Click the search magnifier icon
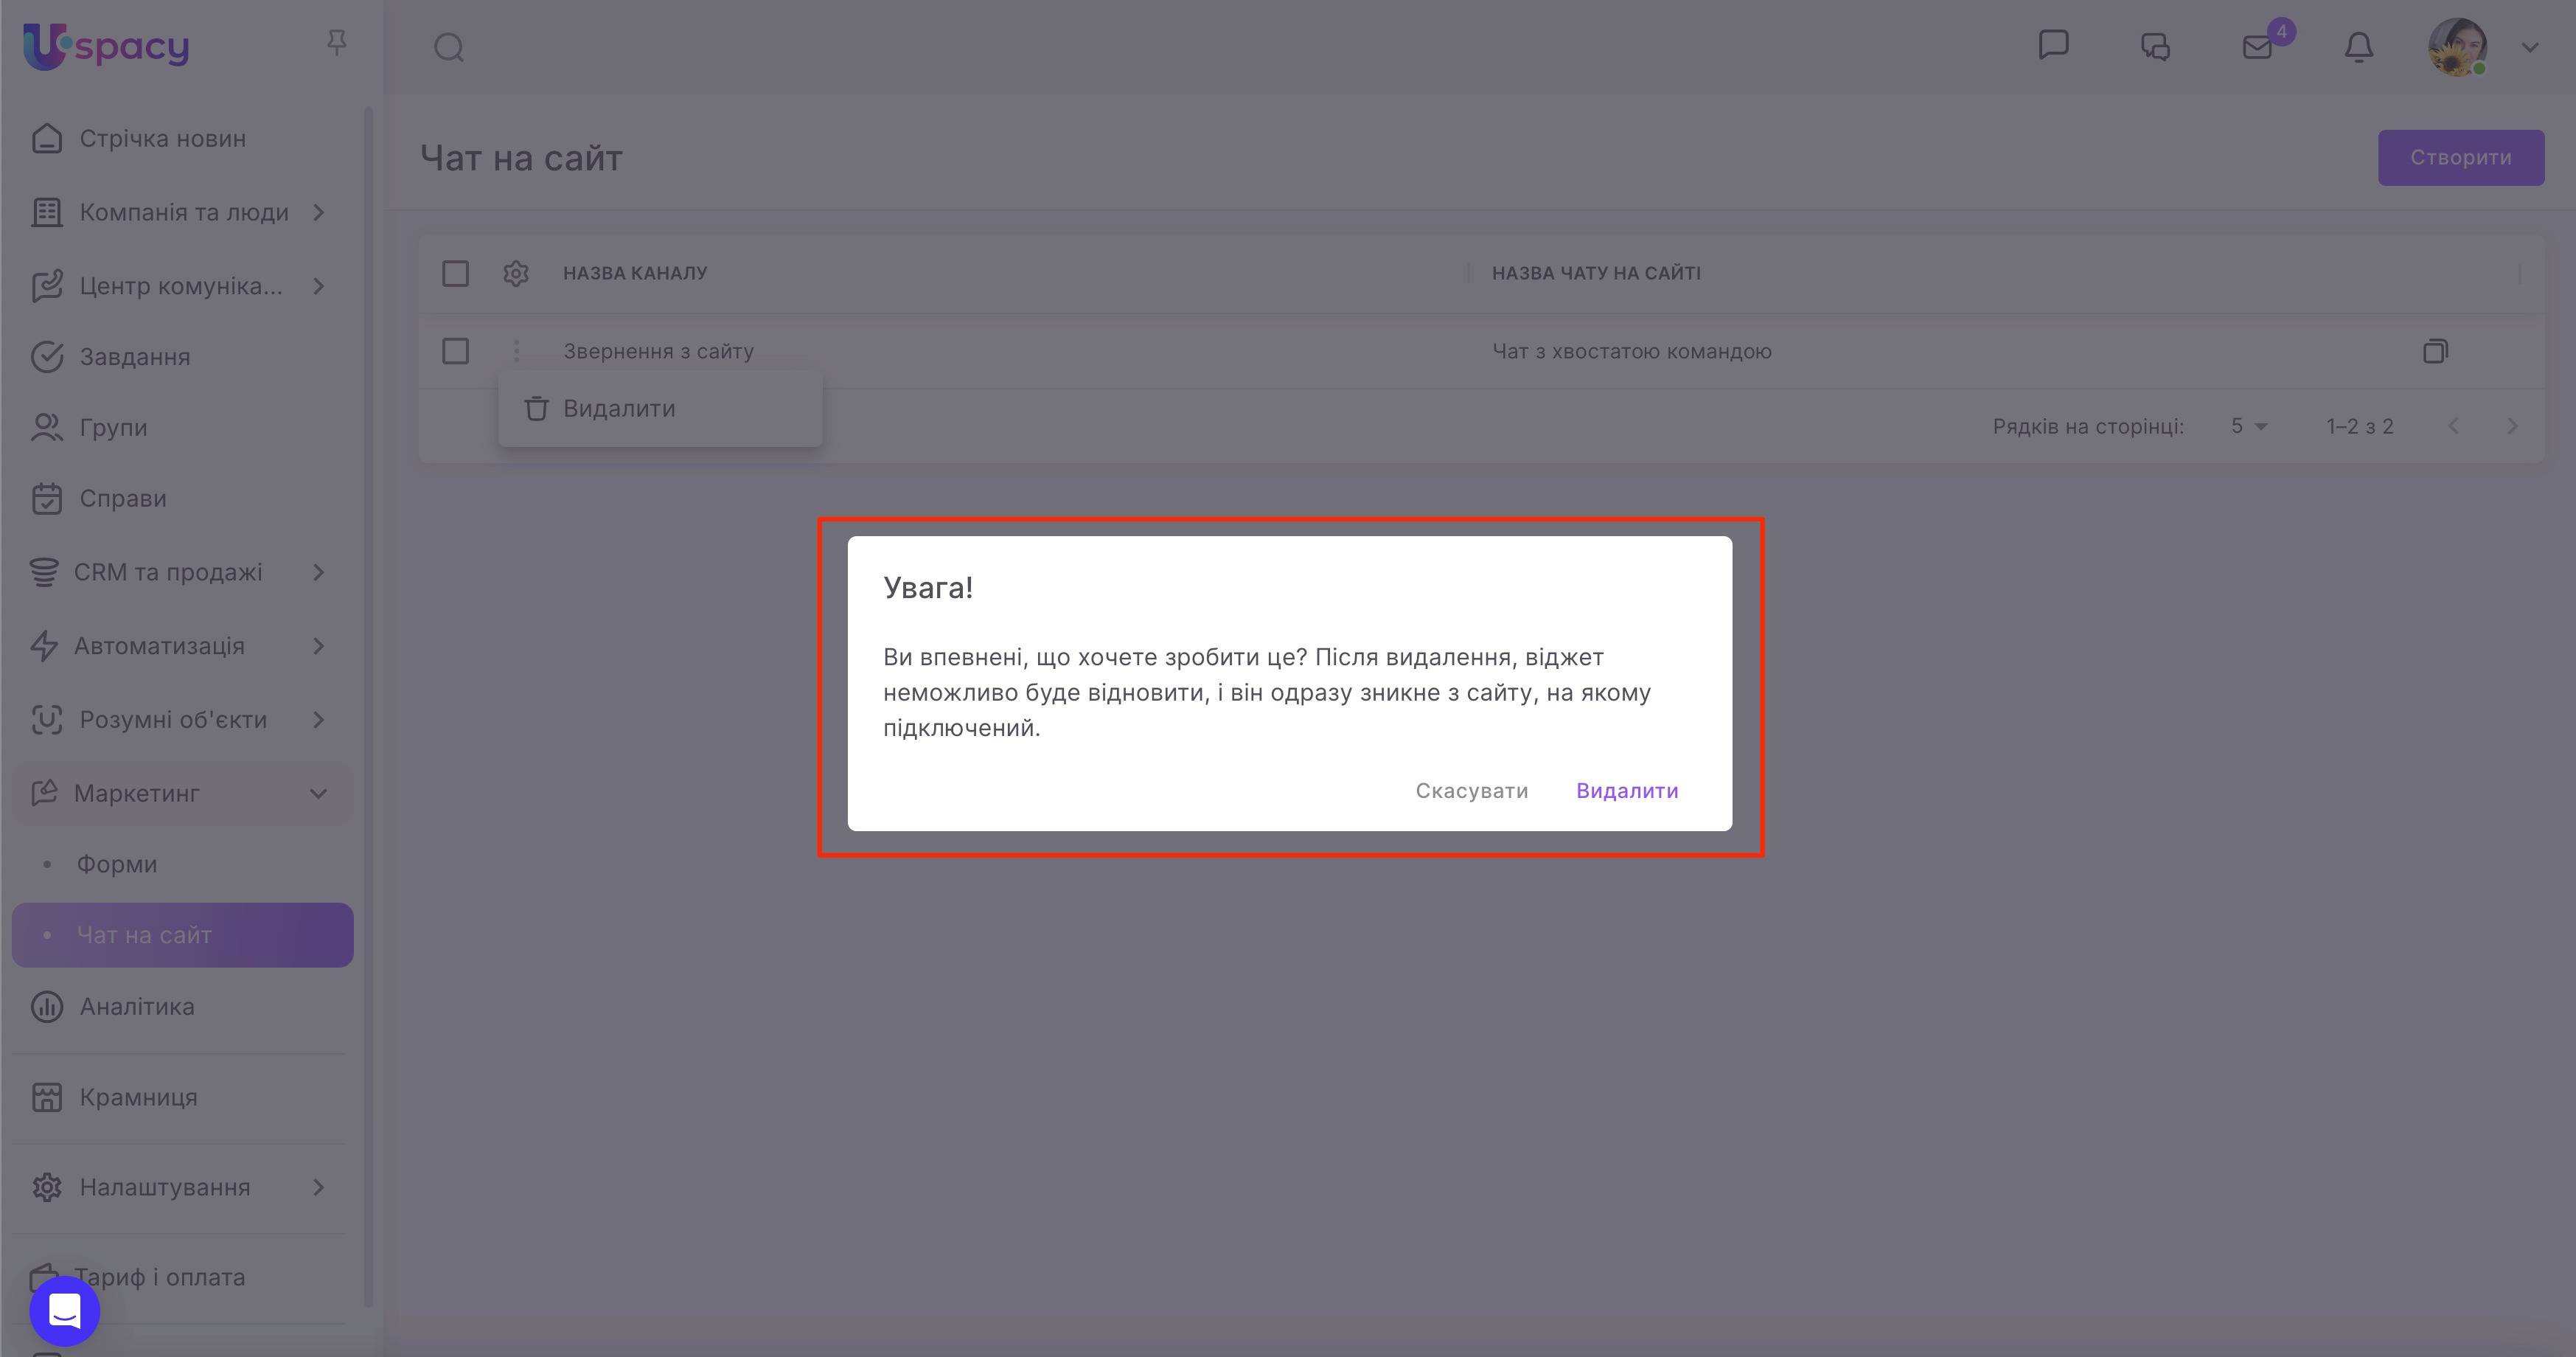The height and width of the screenshot is (1357, 2576). [449, 47]
